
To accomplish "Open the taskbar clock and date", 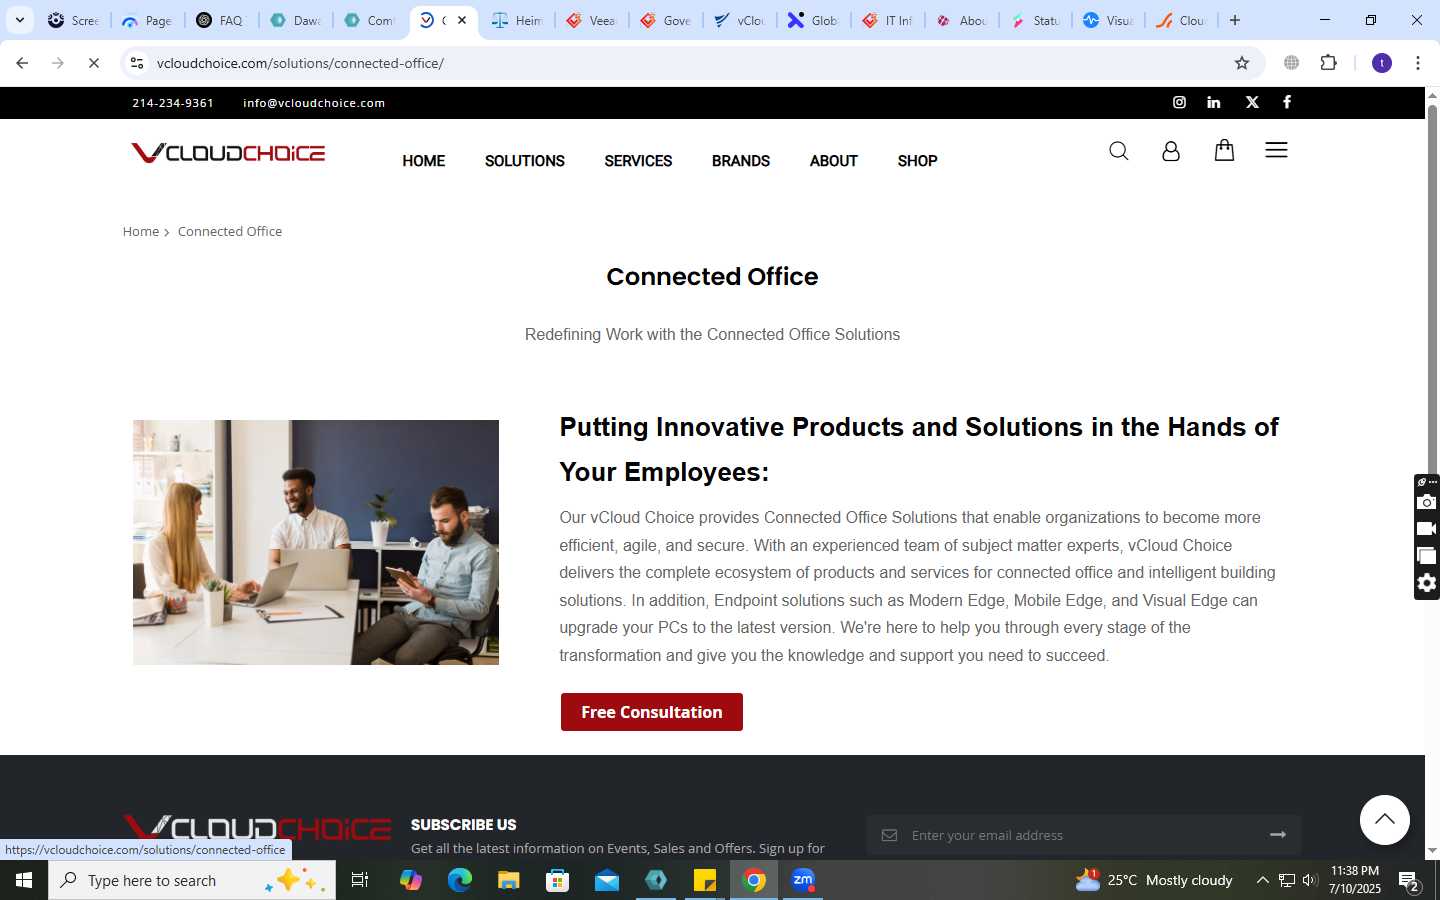I will pos(1355,880).
